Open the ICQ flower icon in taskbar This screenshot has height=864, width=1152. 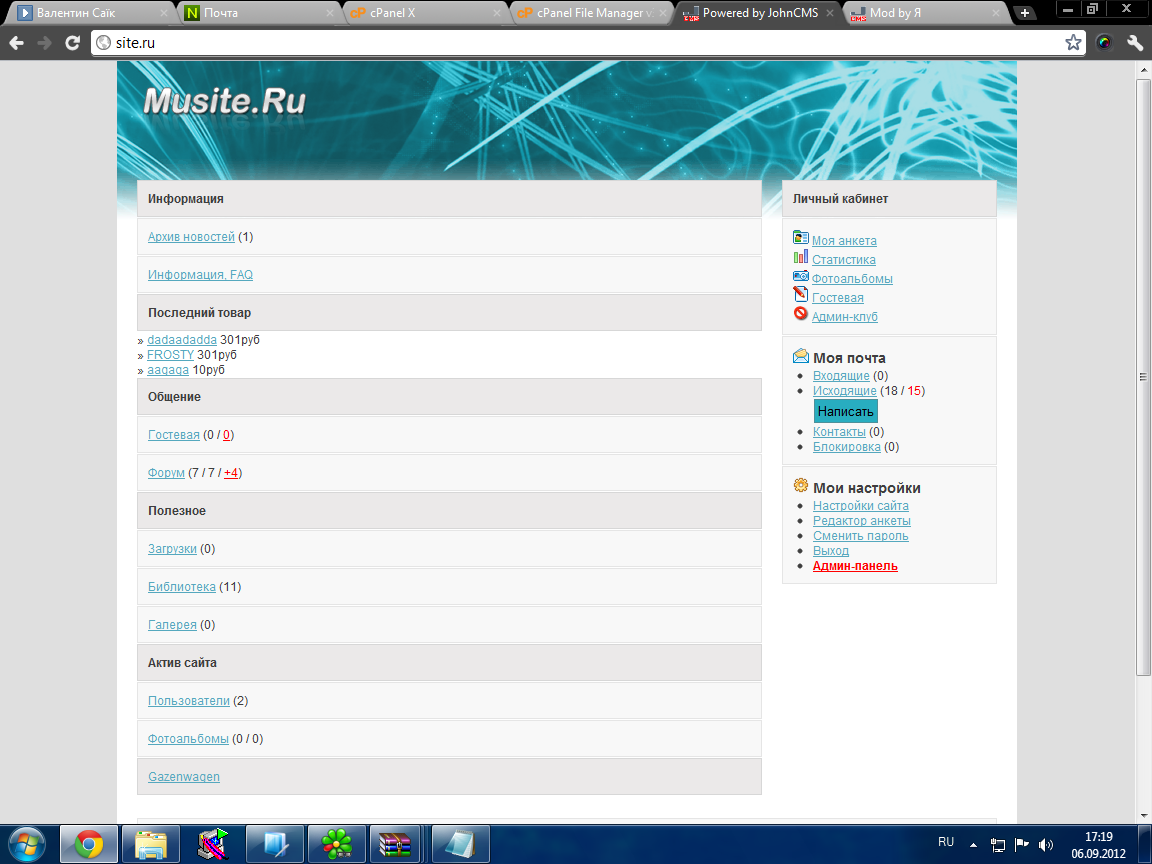[336, 845]
